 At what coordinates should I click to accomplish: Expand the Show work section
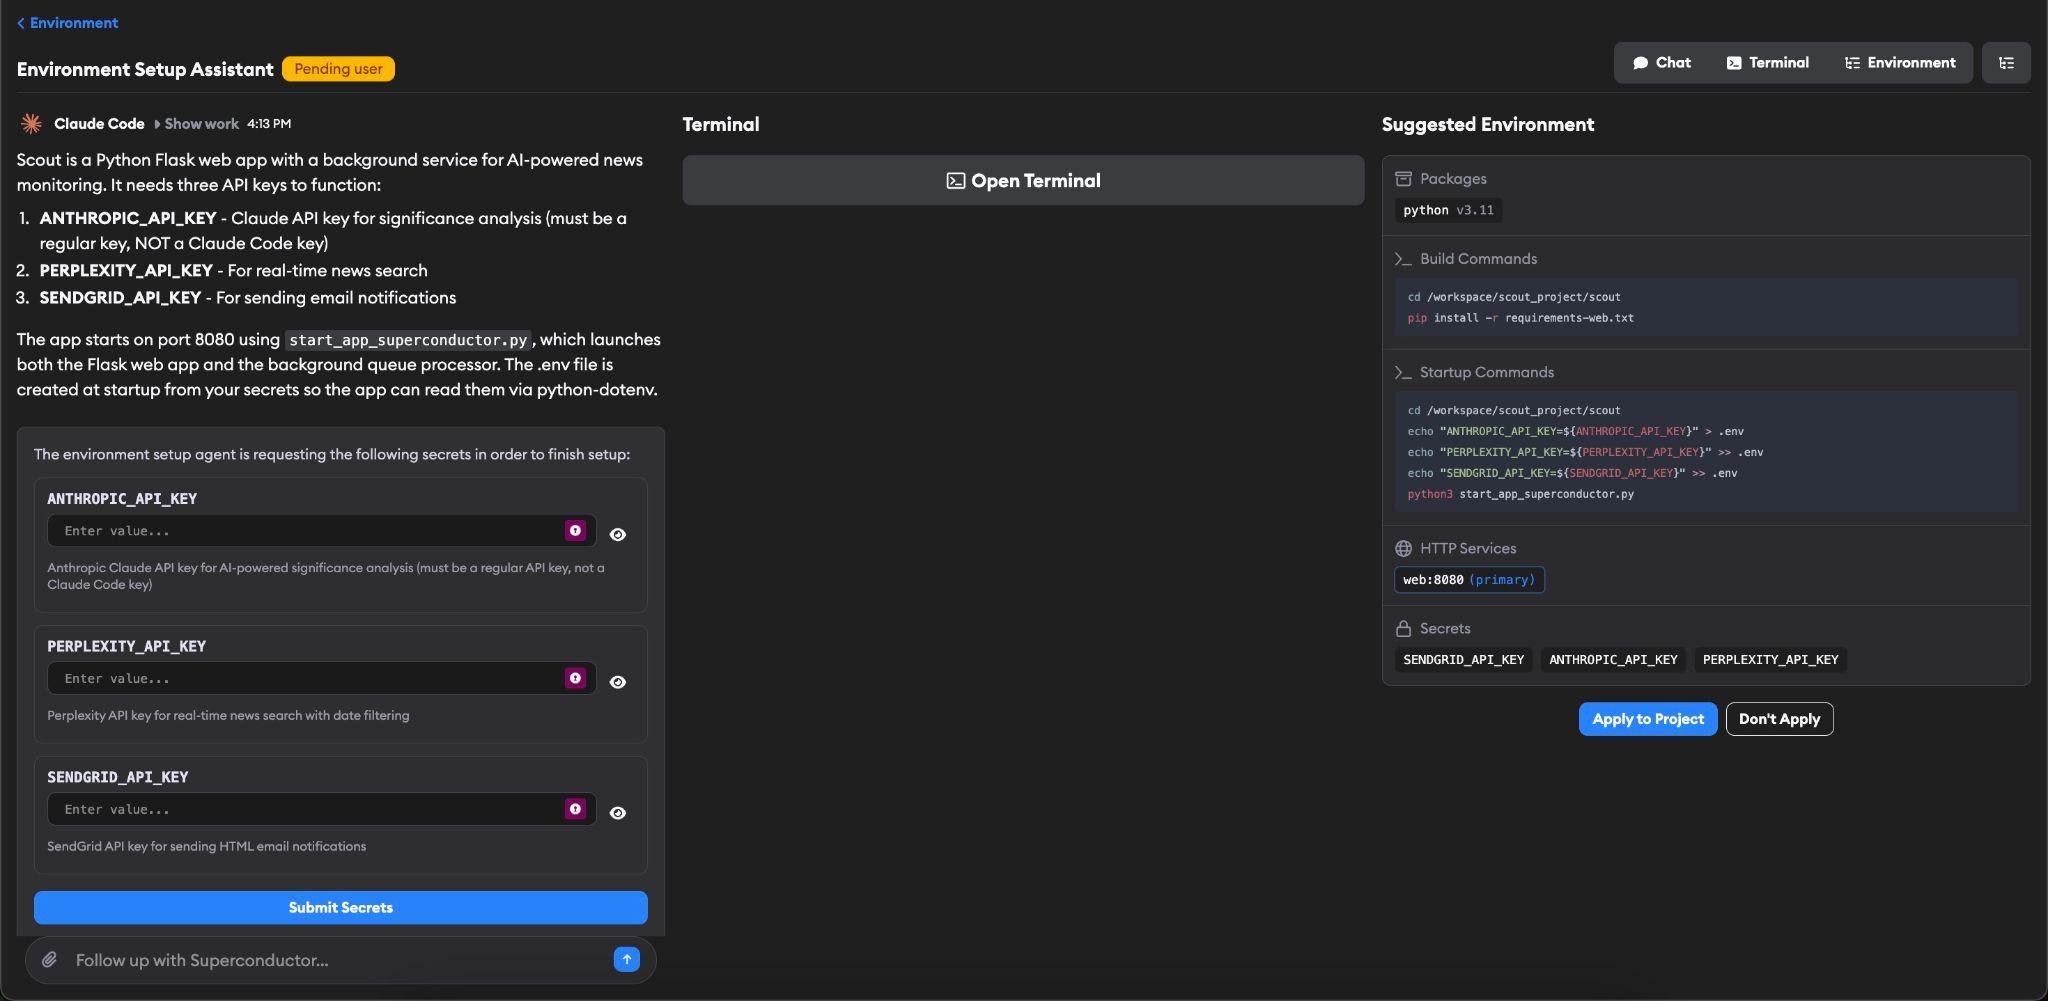click(x=200, y=123)
